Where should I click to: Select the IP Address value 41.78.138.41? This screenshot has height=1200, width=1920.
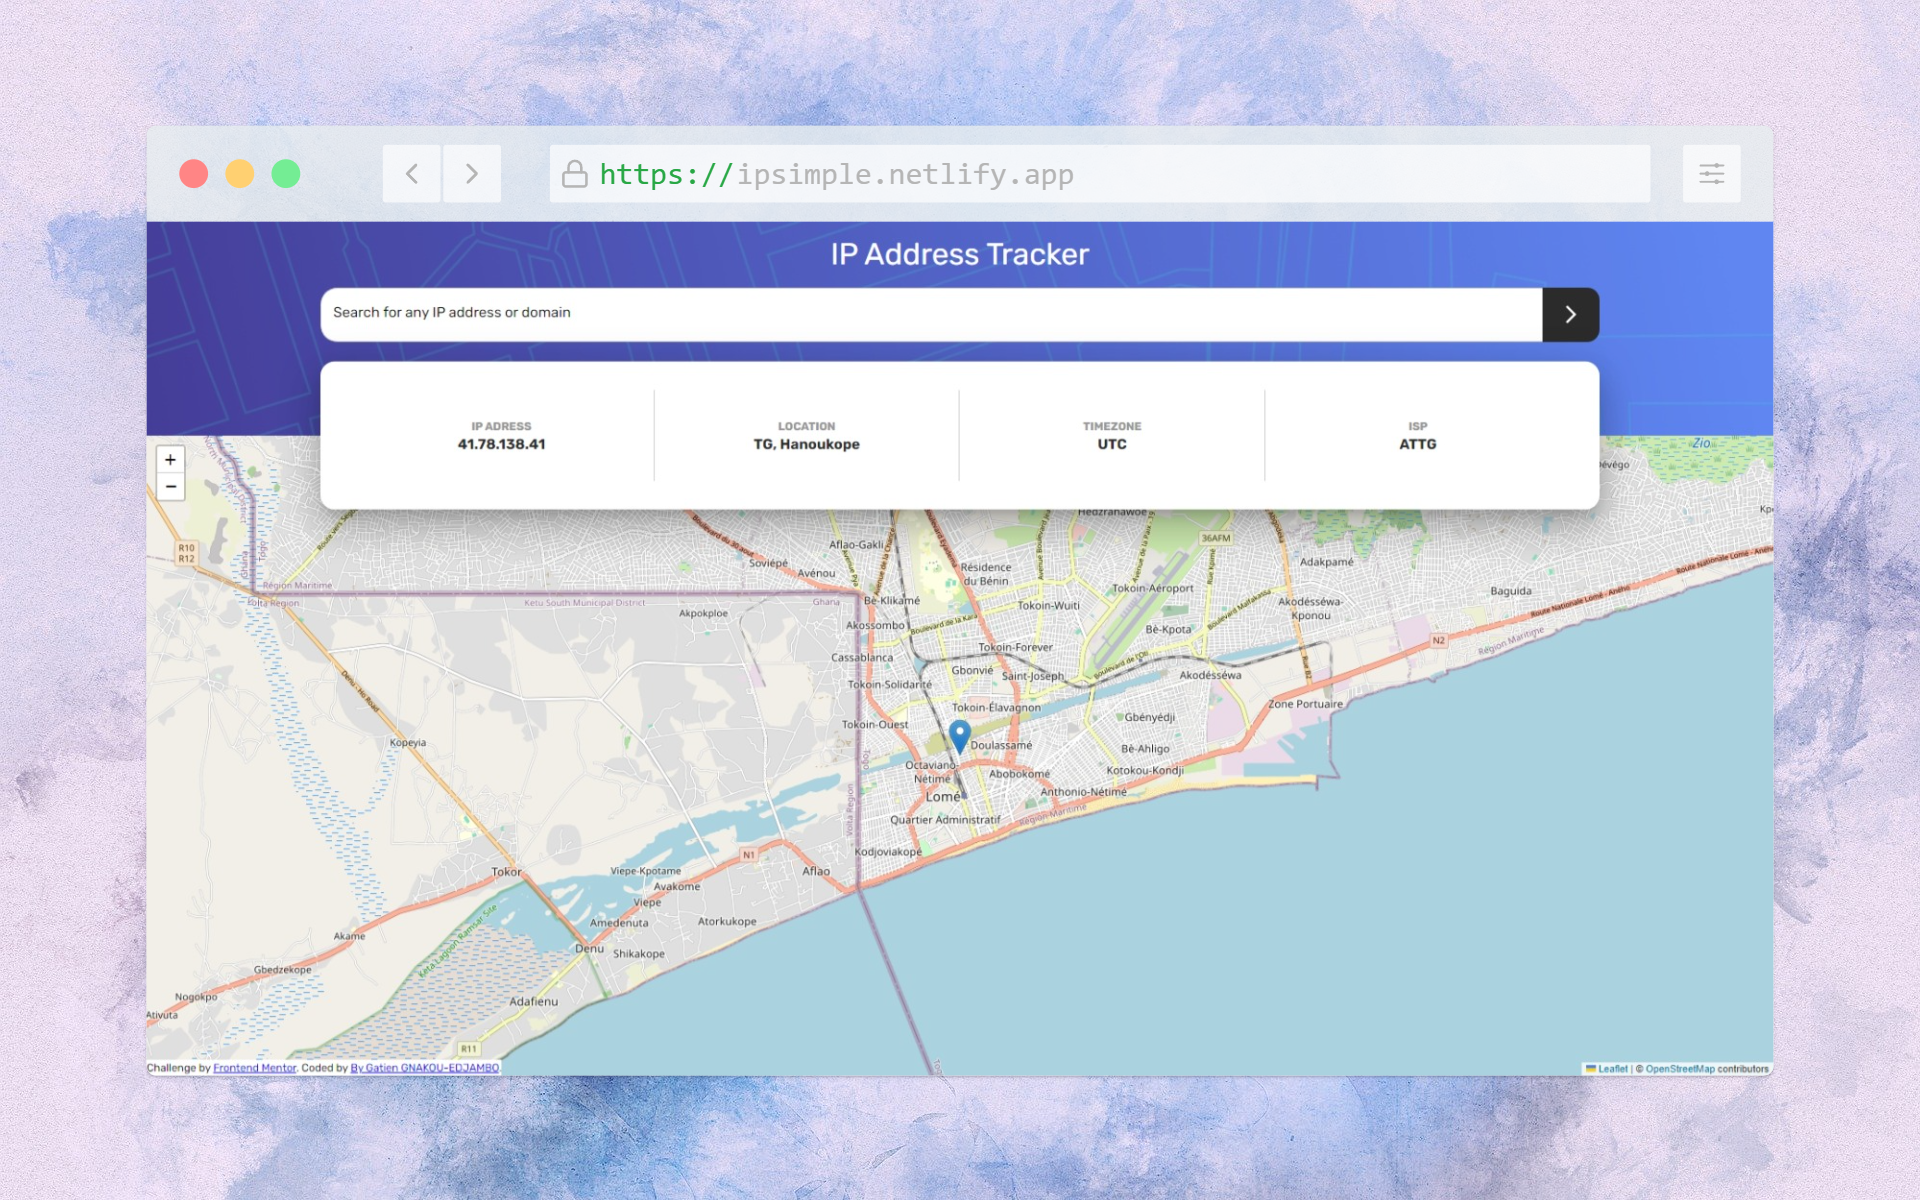[501, 444]
